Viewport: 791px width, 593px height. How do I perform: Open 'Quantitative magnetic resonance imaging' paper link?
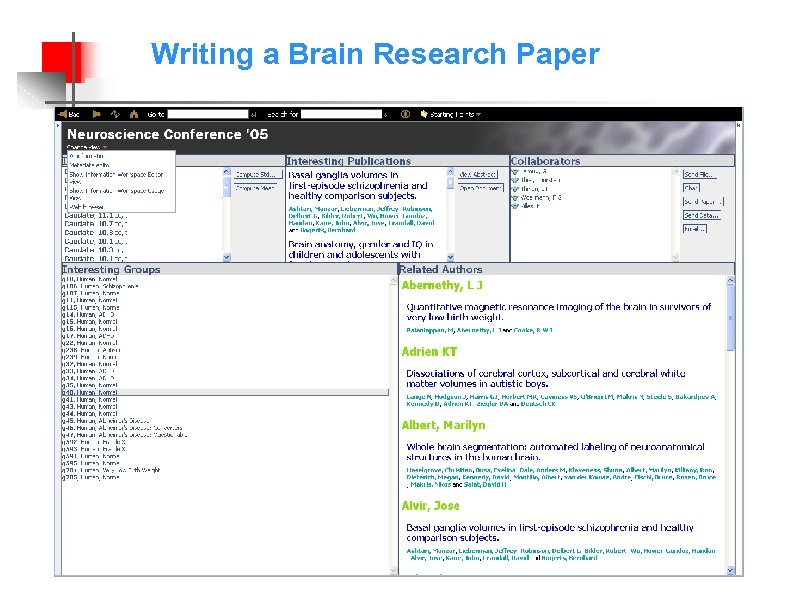point(558,312)
